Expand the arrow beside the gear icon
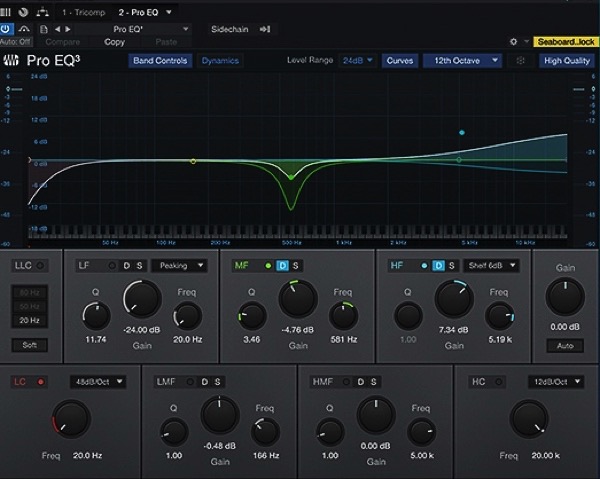The image size is (600, 479). pos(527,41)
